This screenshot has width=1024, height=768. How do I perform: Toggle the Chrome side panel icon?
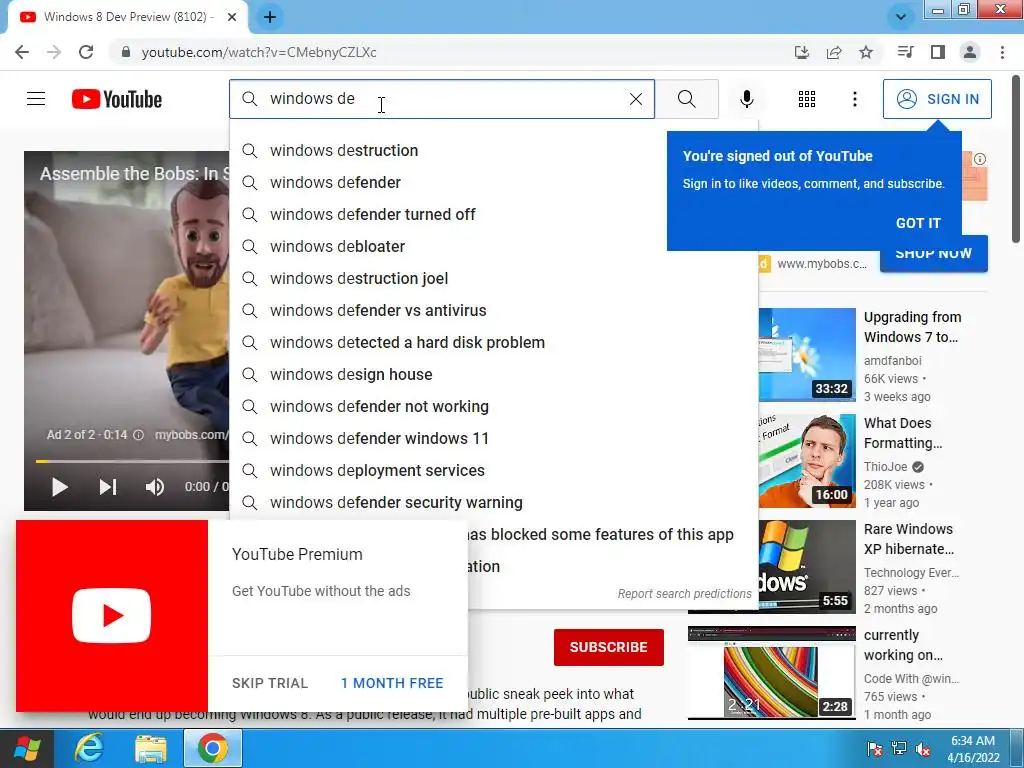pos(938,52)
